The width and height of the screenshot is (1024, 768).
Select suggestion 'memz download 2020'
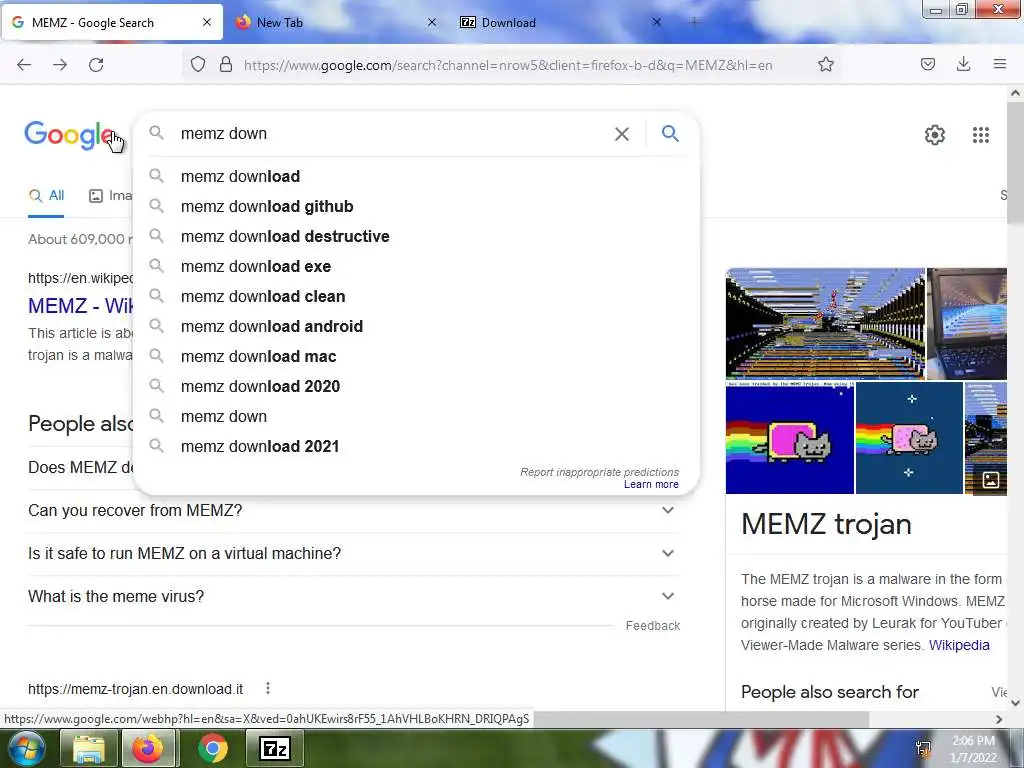point(415,387)
